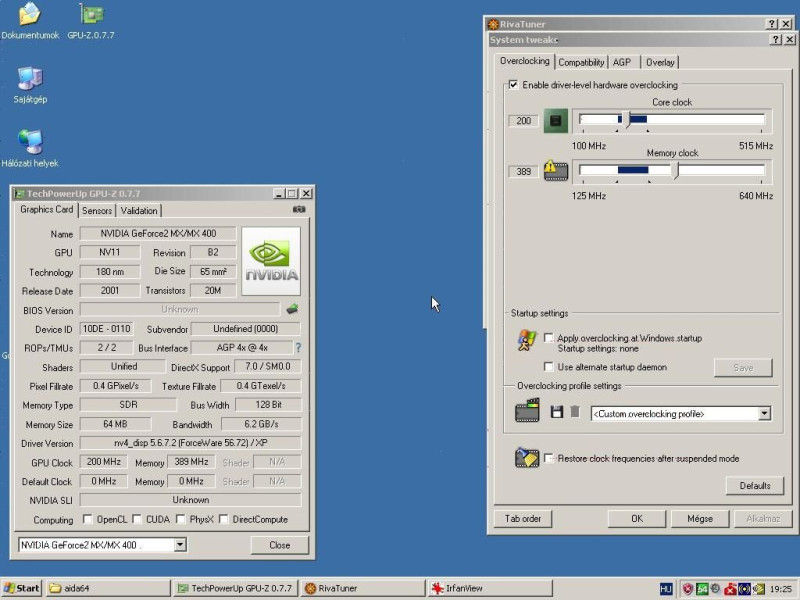The image size is (800, 600).
Task: Open the Start menu
Action: coord(21,588)
